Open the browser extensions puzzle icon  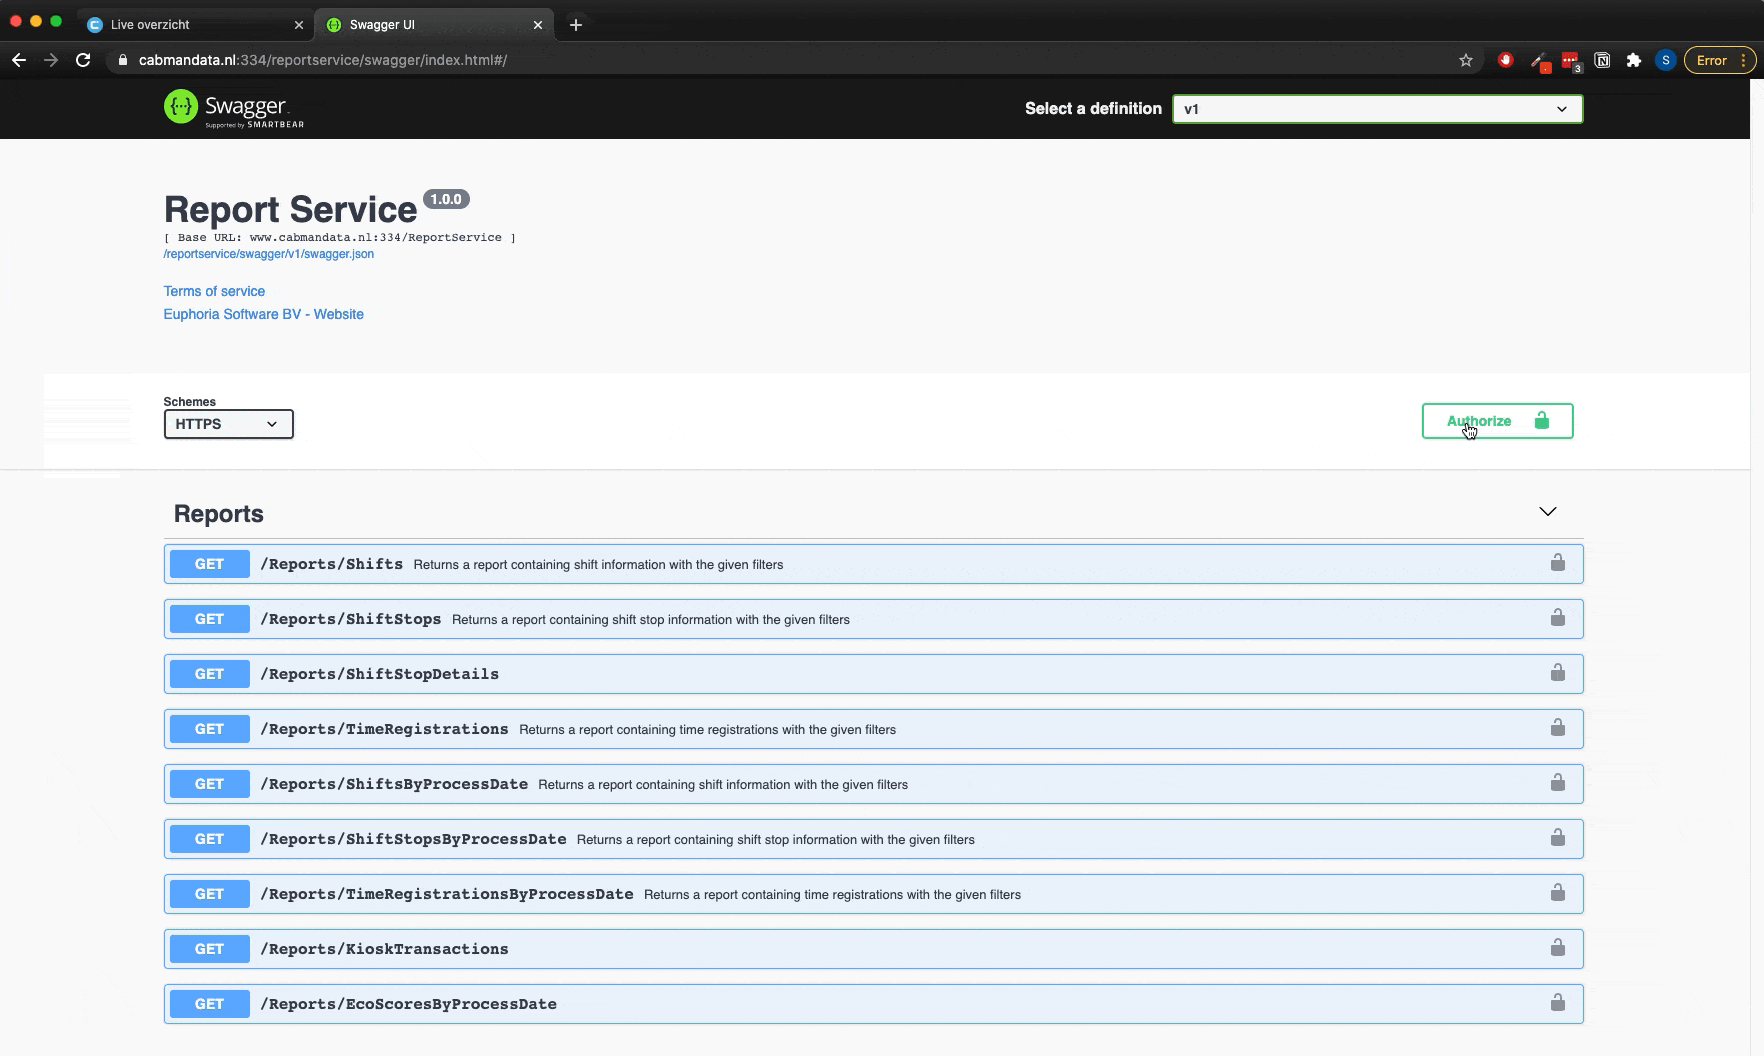(x=1633, y=60)
